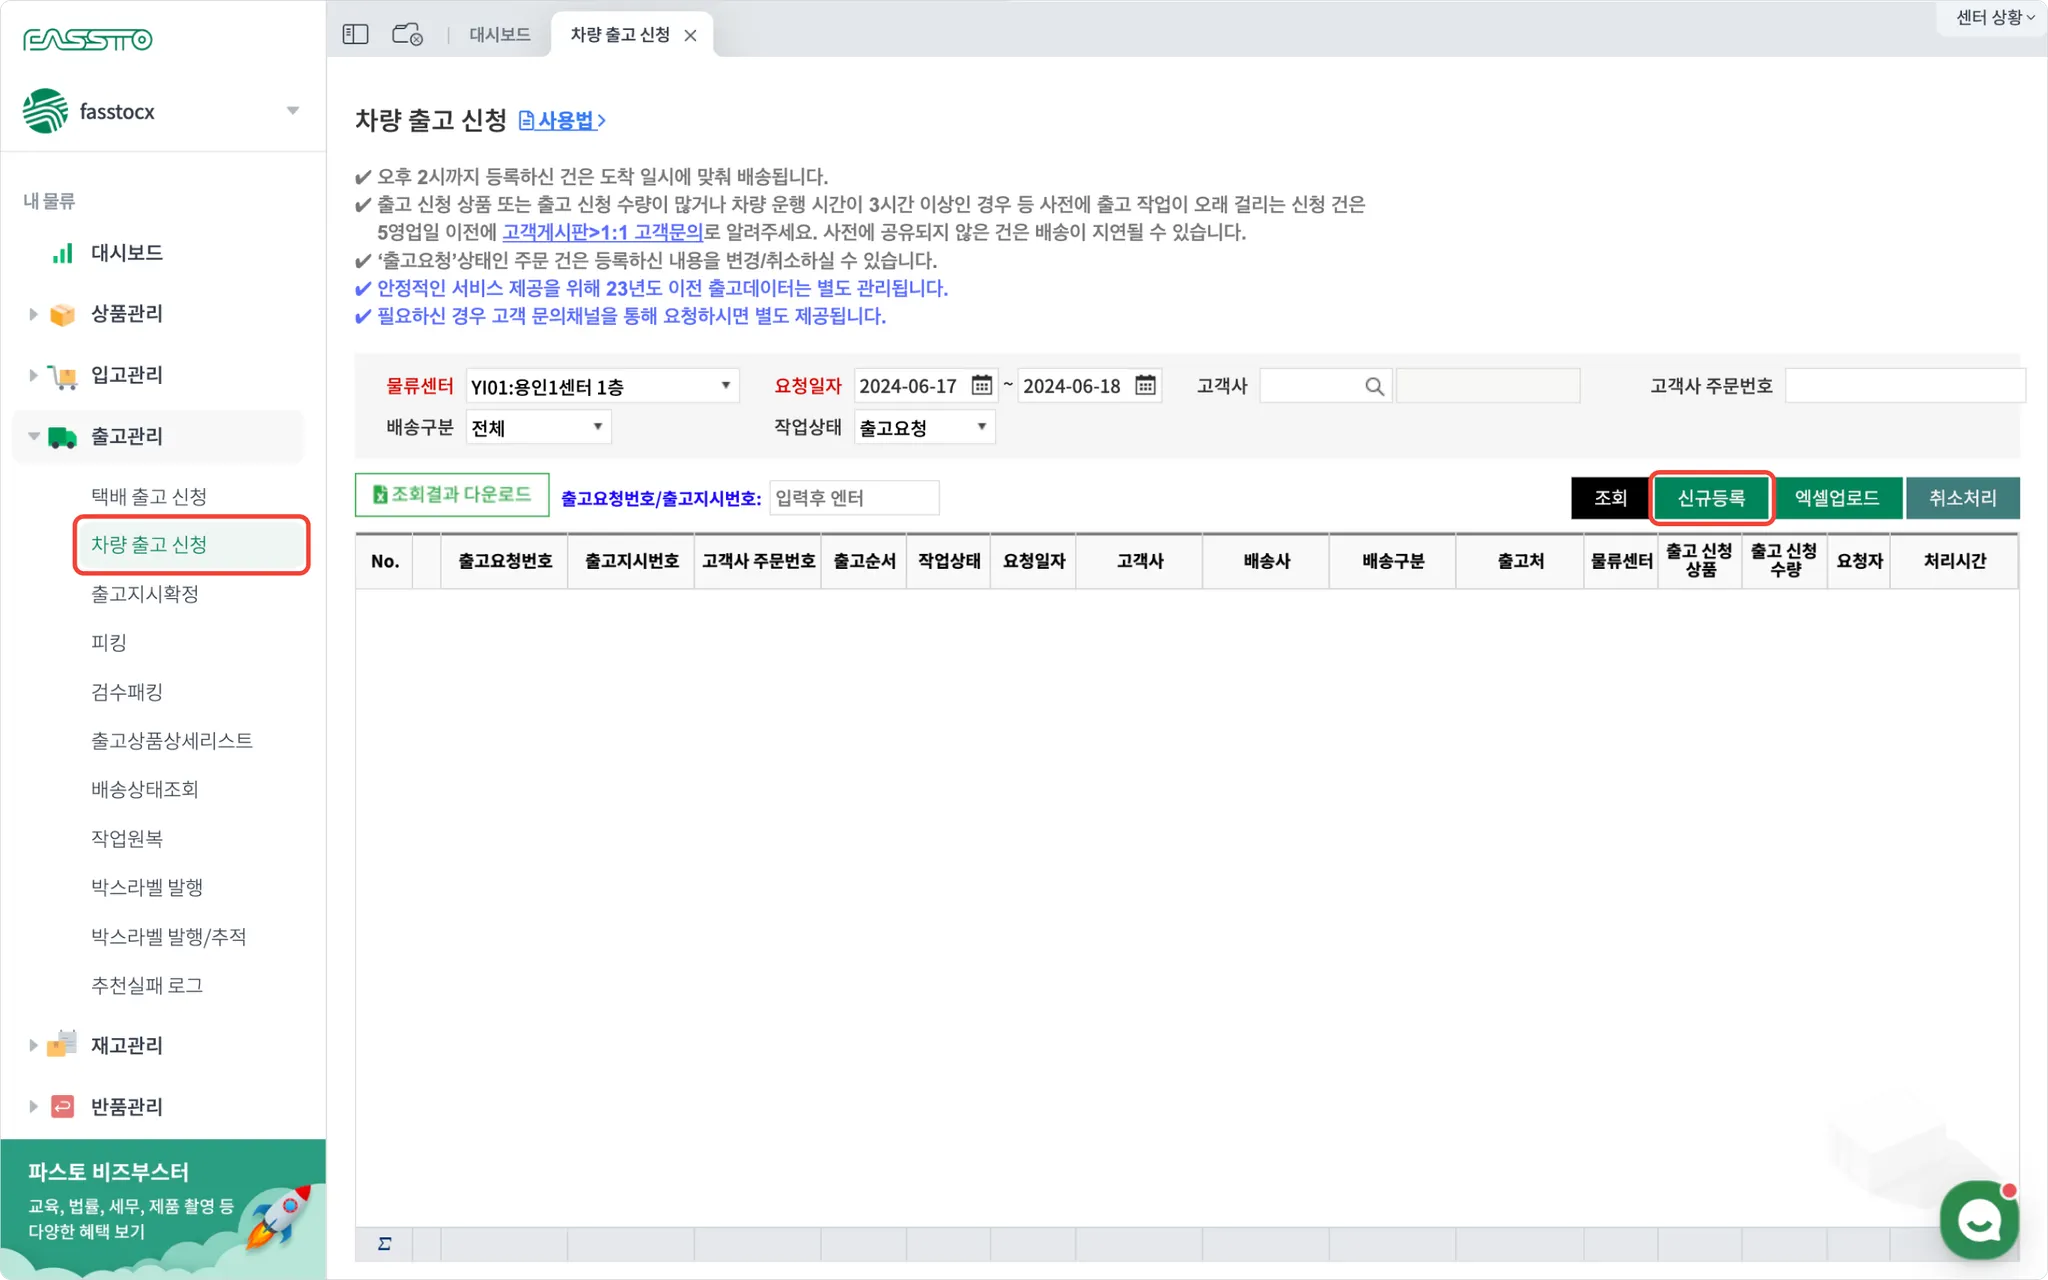Click the close-all-tabs icon
Viewport: 2048px width, 1280px height.
[x=407, y=35]
